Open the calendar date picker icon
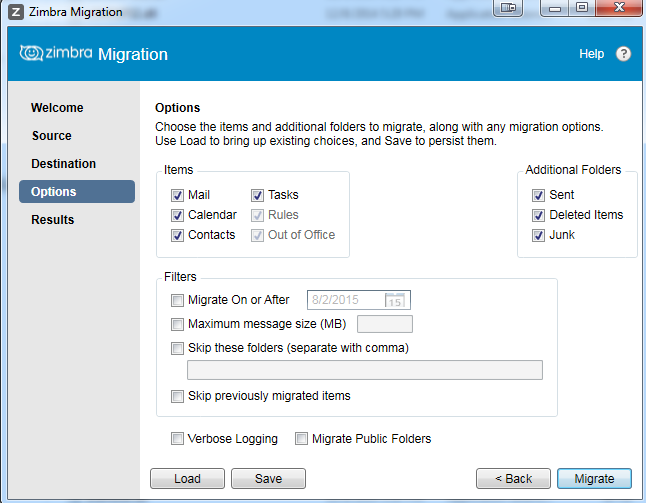Screen dimensions: 646x503 396,300
